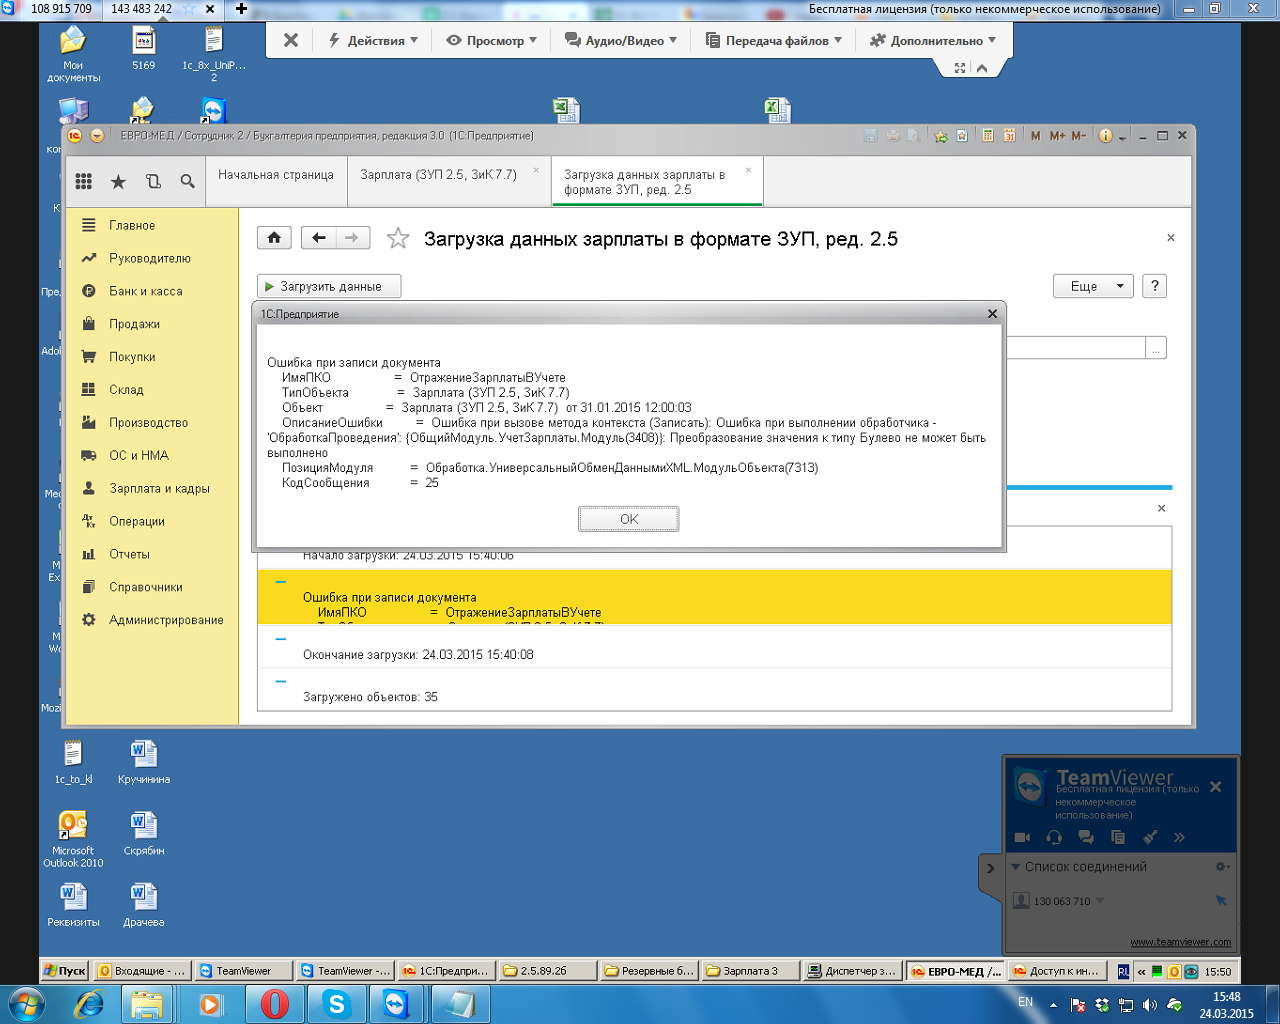
Task: Open 'Зарплата и кадры' section
Action: [159, 489]
